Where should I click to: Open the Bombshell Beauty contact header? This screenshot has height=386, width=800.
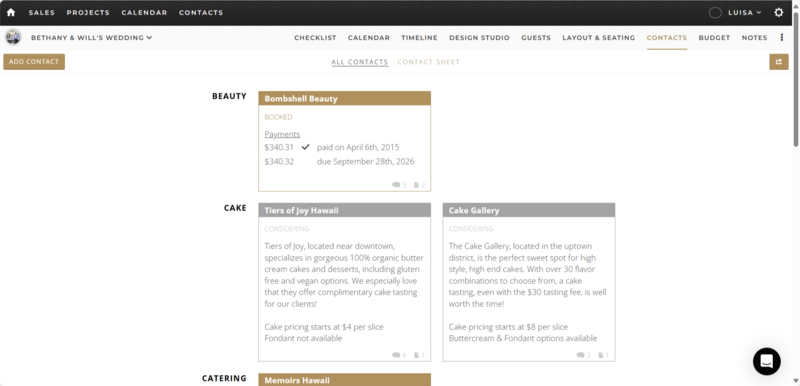coord(344,98)
